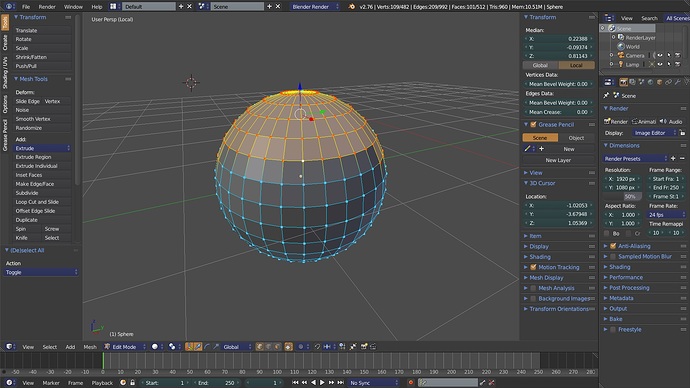The image size is (690, 388).
Task: Open the Info editor type selector icon
Action: 9,7
